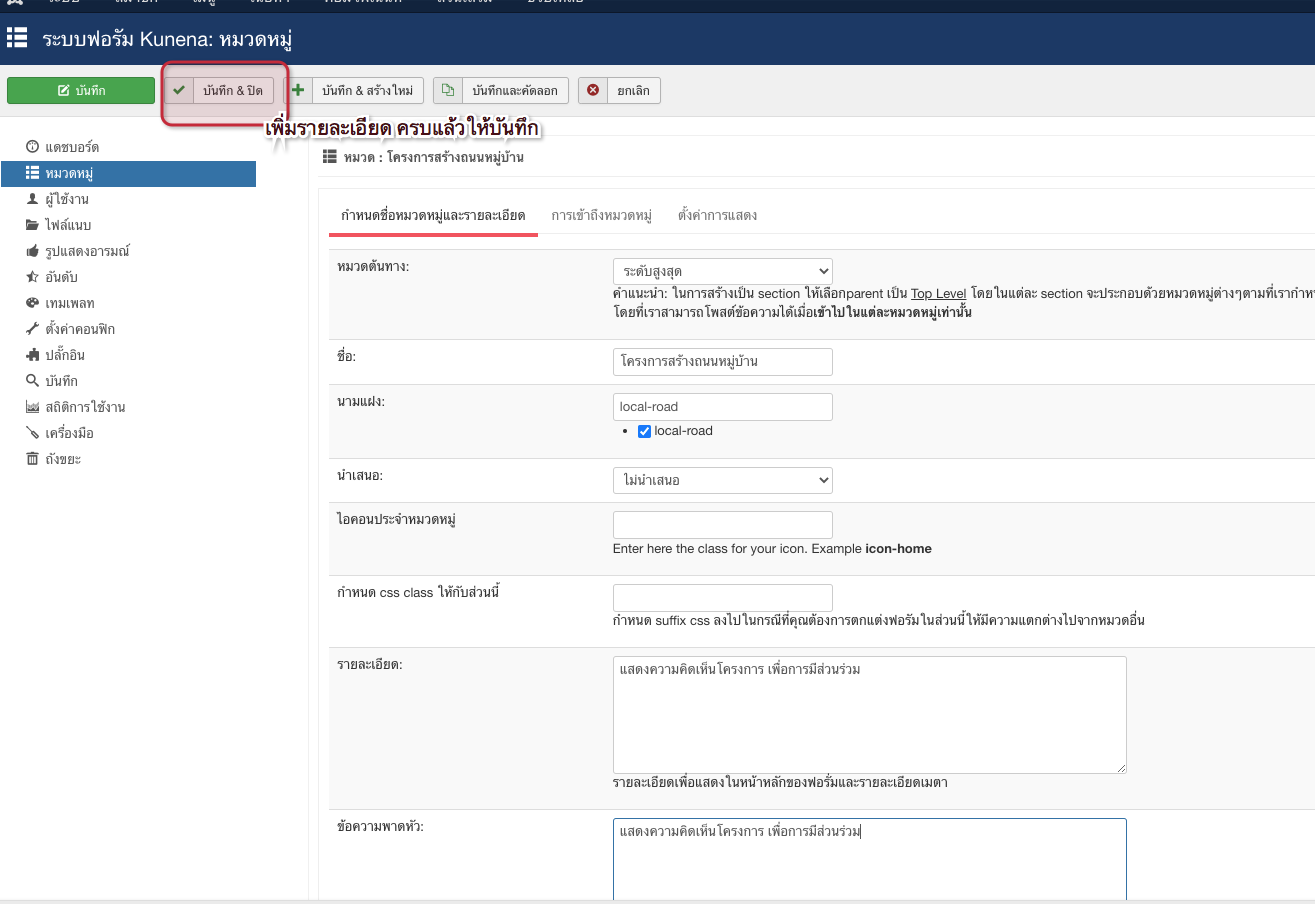The image size is (1315, 904).
Task: Click the plus icon for บันทึก & สร้างใหม่
Action: (x=299, y=91)
